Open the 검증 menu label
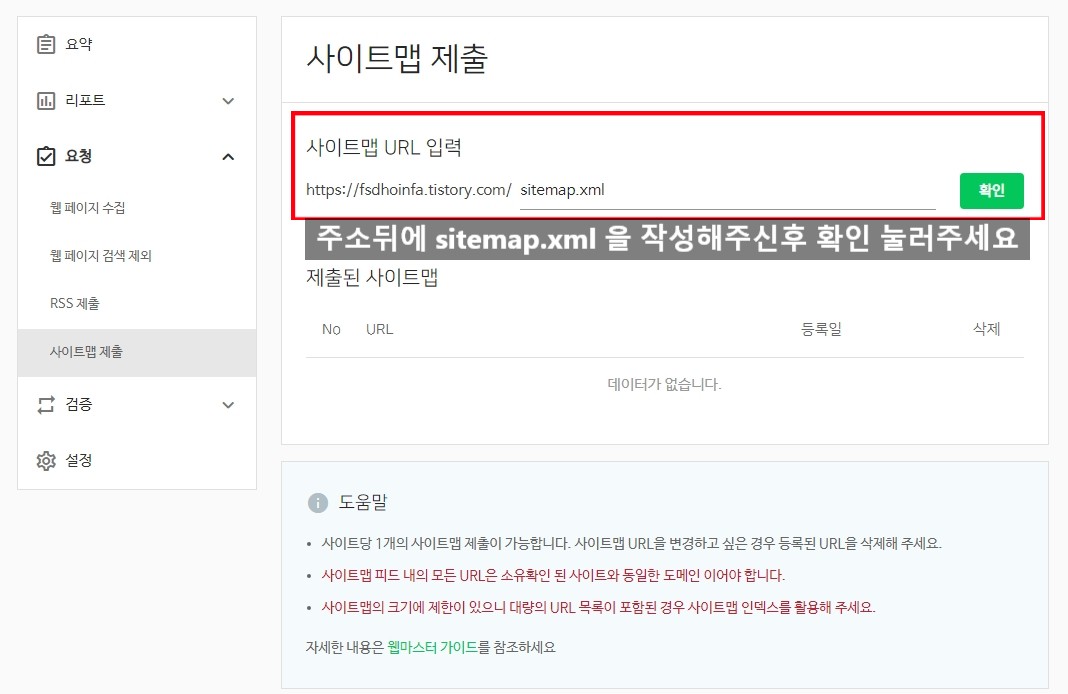 coord(78,405)
